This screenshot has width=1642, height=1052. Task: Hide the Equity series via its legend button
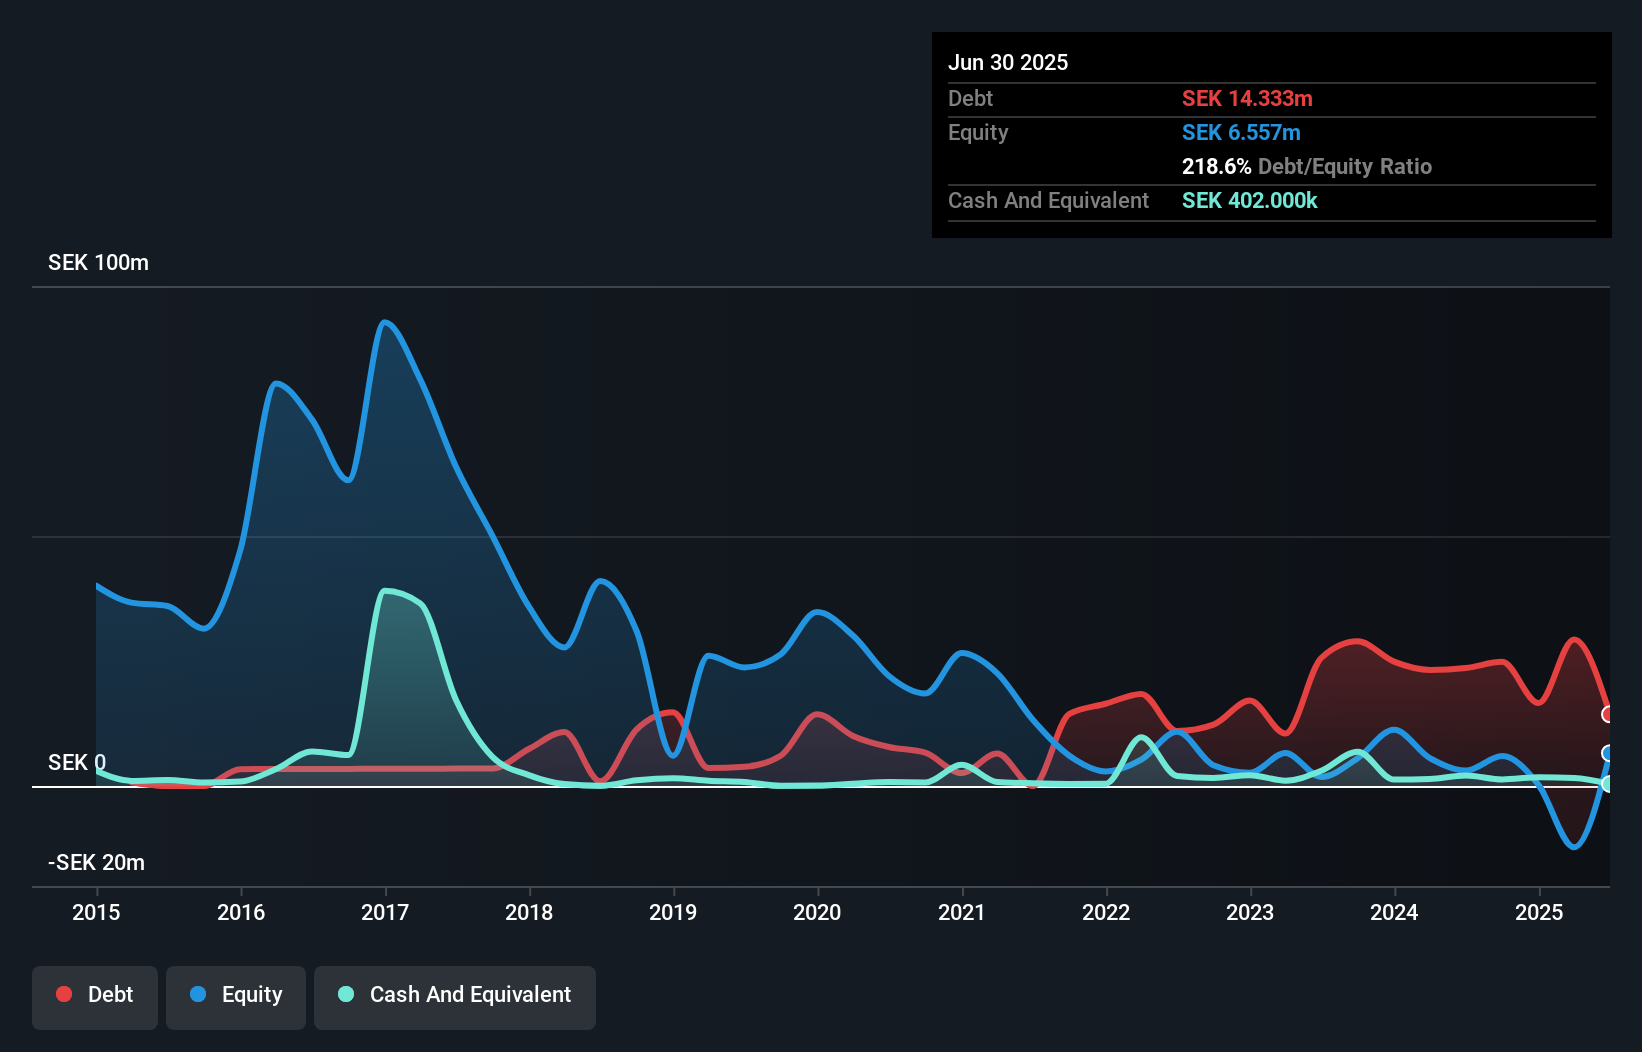point(235,995)
